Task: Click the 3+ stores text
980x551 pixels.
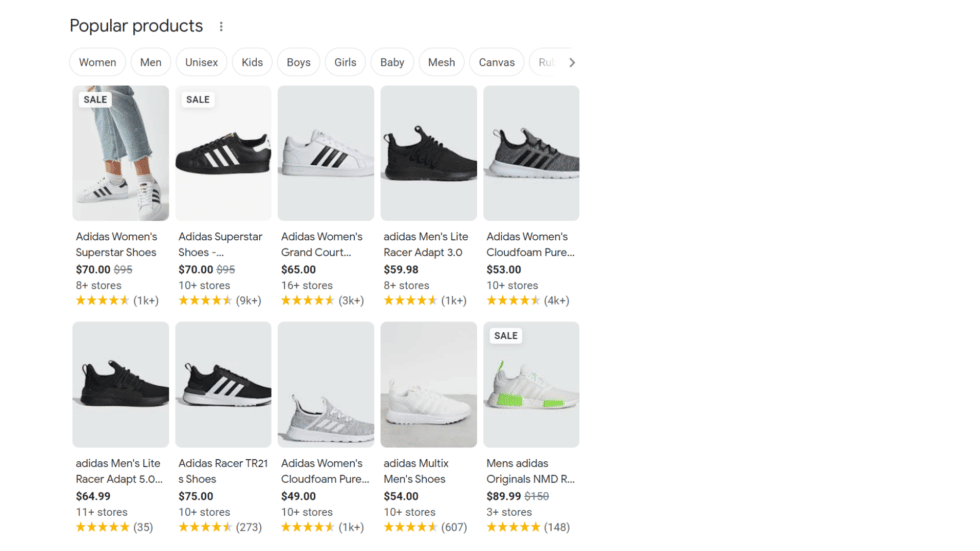Action: point(509,512)
